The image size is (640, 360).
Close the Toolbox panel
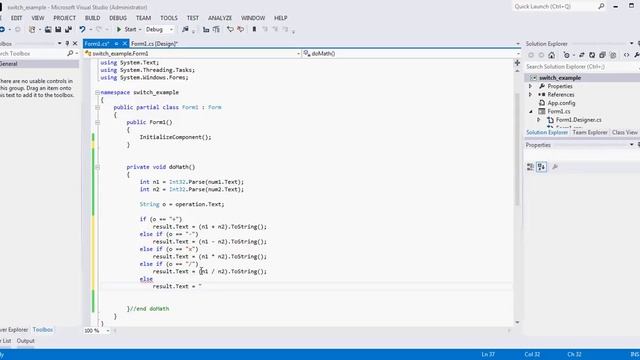pyautogui.click(x=75, y=43)
